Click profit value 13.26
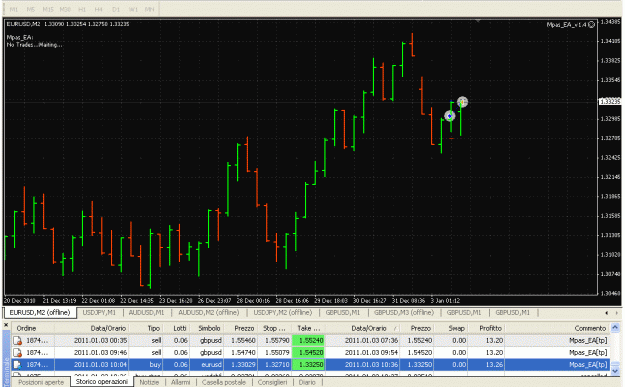The image size is (625, 387). click(494, 365)
